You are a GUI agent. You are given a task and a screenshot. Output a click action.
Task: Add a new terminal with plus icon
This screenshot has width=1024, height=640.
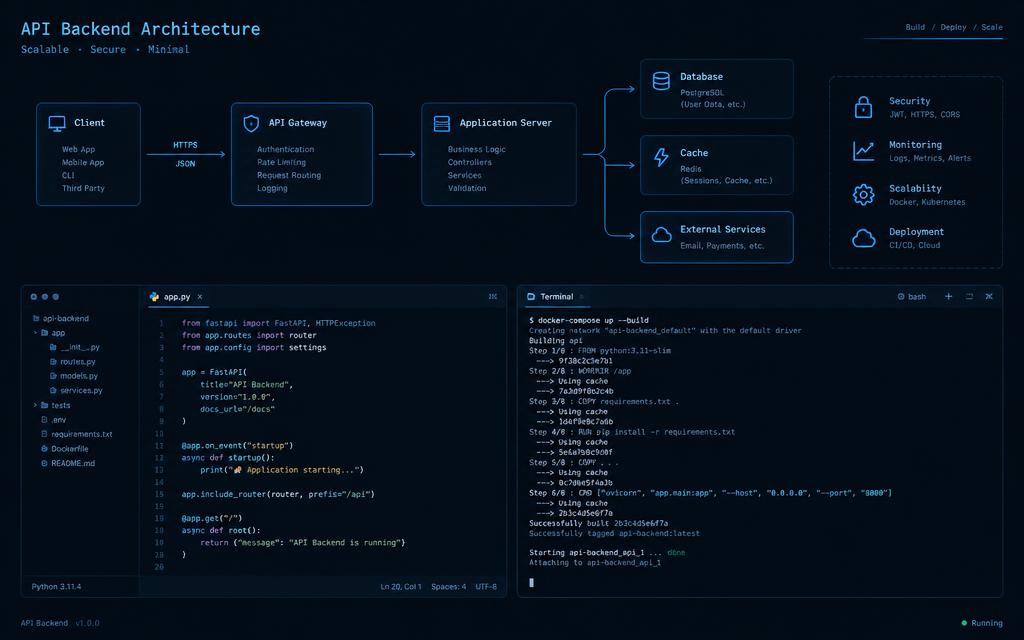948,296
